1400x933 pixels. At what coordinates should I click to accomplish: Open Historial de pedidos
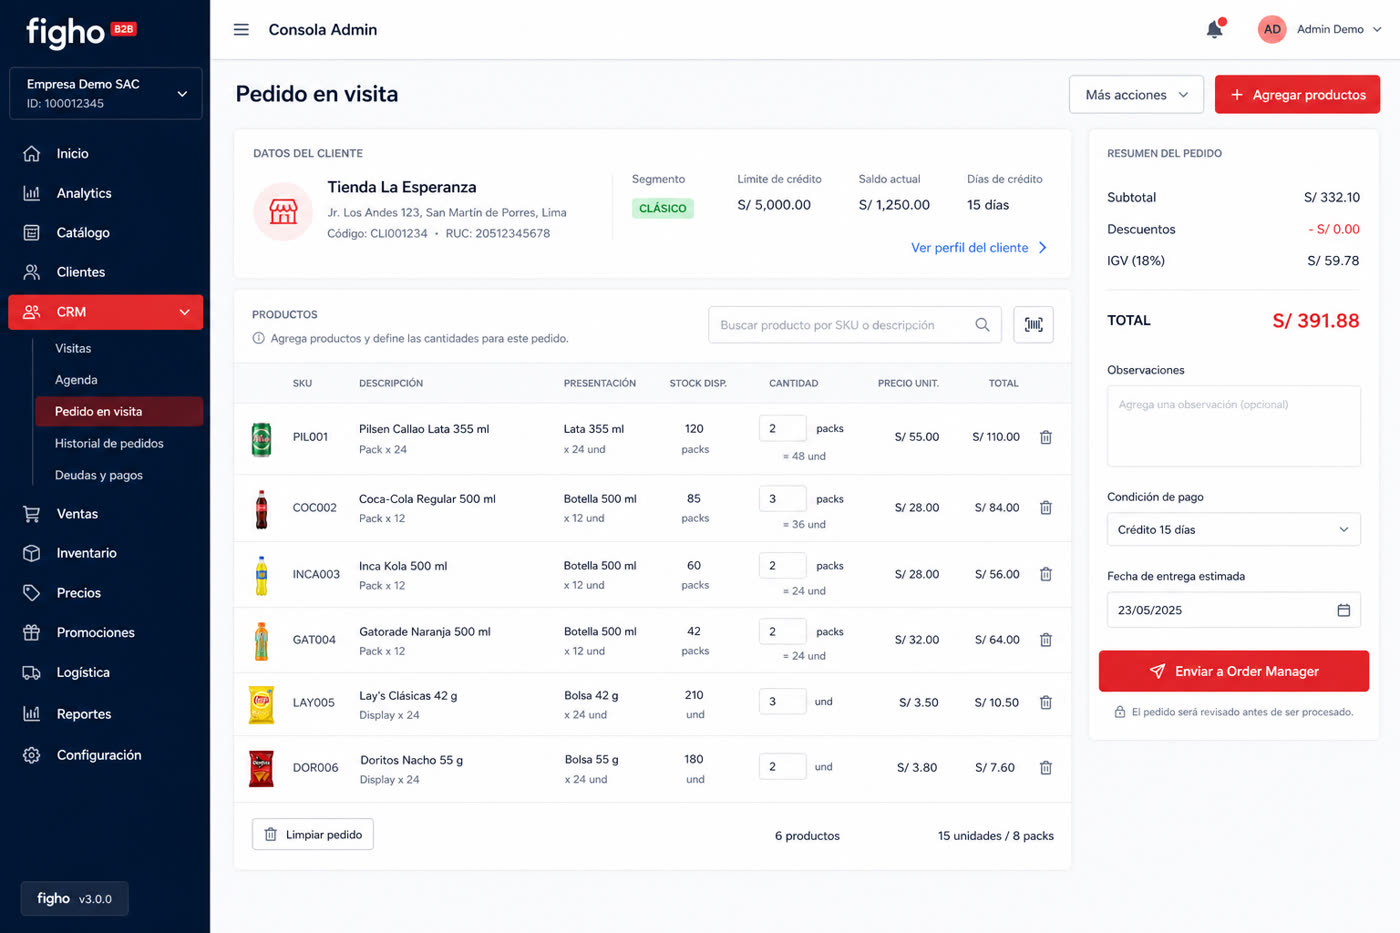[x=109, y=443]
